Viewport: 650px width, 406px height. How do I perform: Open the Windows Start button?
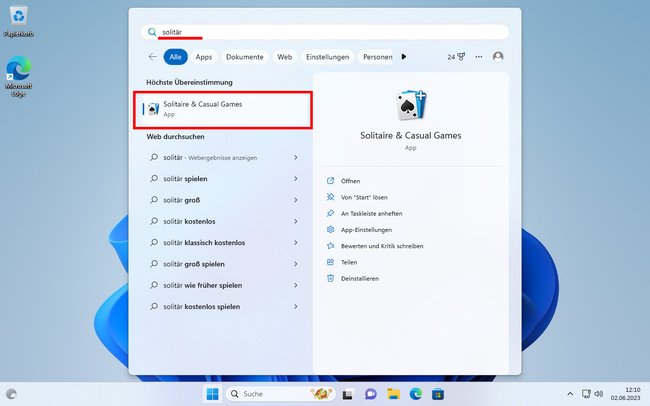(212, 394)
